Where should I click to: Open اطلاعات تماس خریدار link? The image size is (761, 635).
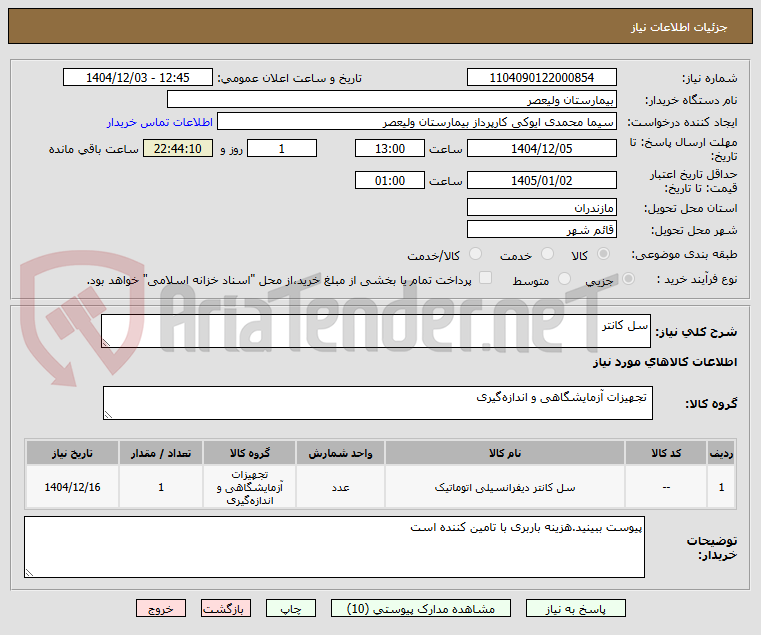tap(160, 122)
